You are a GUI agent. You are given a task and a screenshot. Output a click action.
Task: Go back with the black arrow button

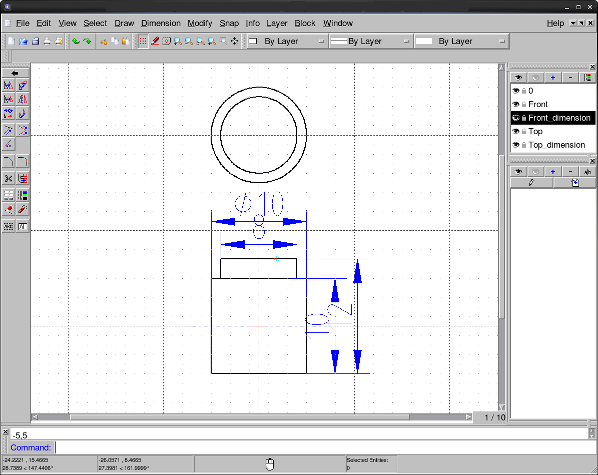[x=15, y=73]
